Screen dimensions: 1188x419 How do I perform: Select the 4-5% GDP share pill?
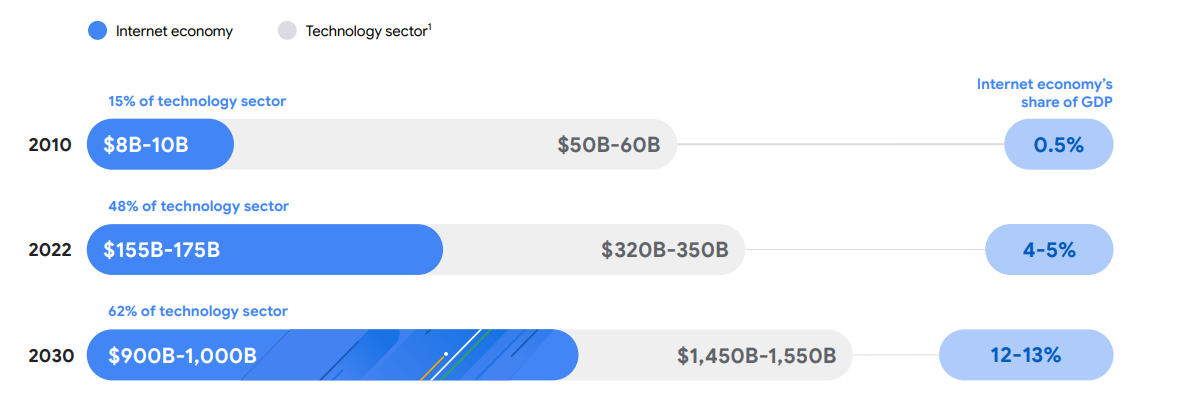point(1049,249)
